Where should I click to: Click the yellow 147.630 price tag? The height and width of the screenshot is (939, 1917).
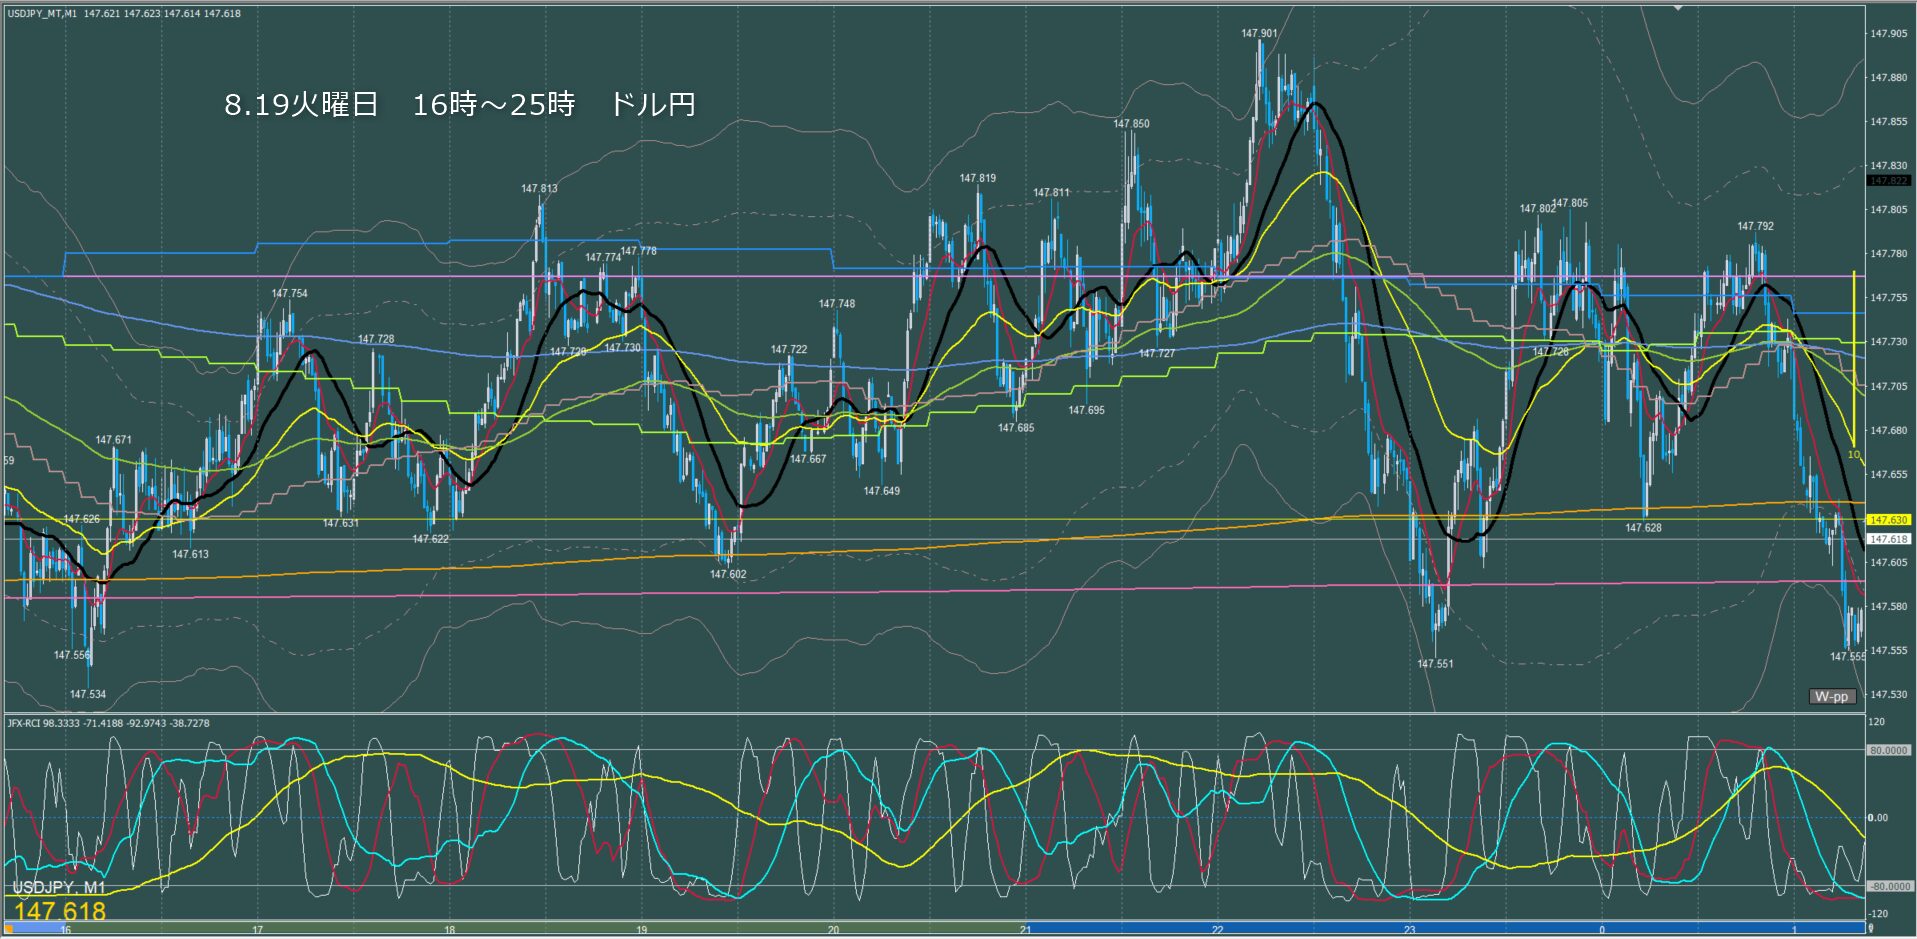coord(1887,520)
